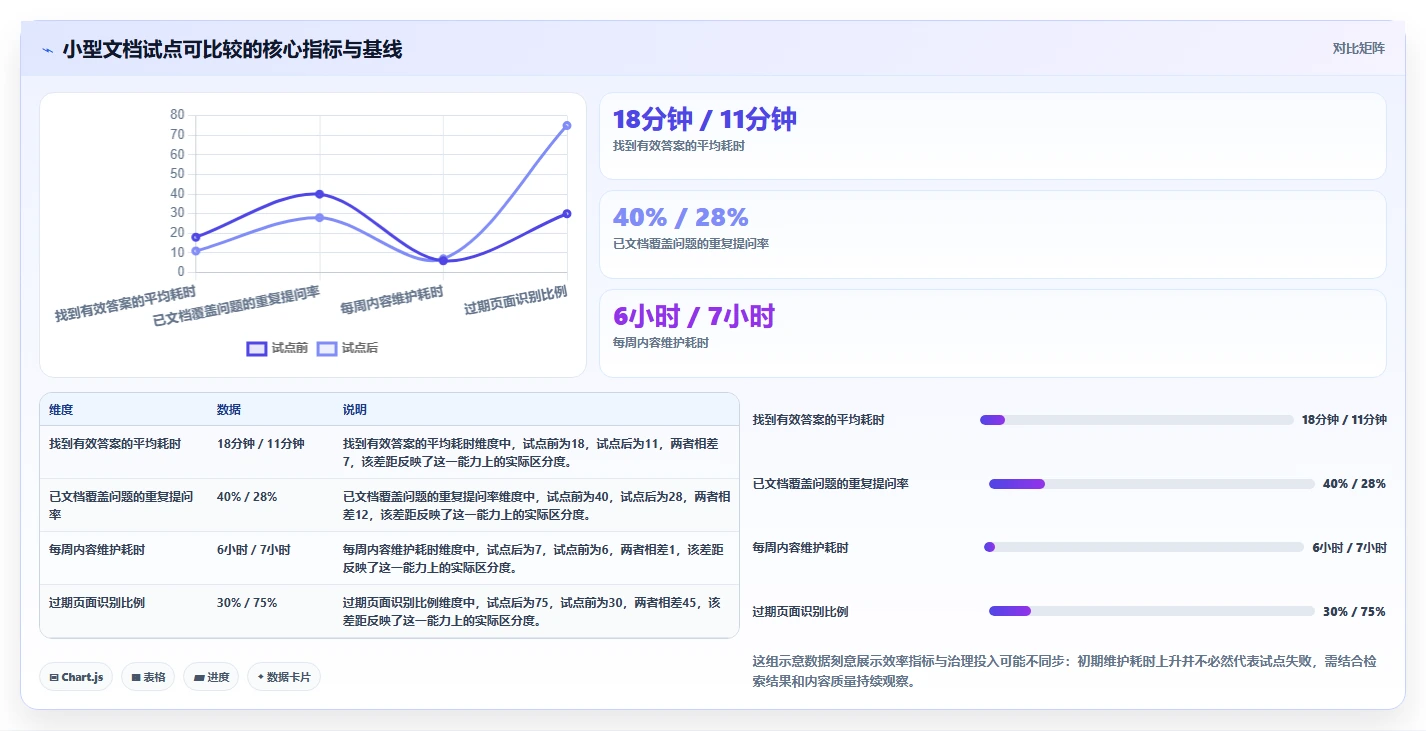Image resolution: width=1426 pixels, height=731 pixels.
Task: Click the 18分钟 / 11分钟 data card
Action: (992, 136)
